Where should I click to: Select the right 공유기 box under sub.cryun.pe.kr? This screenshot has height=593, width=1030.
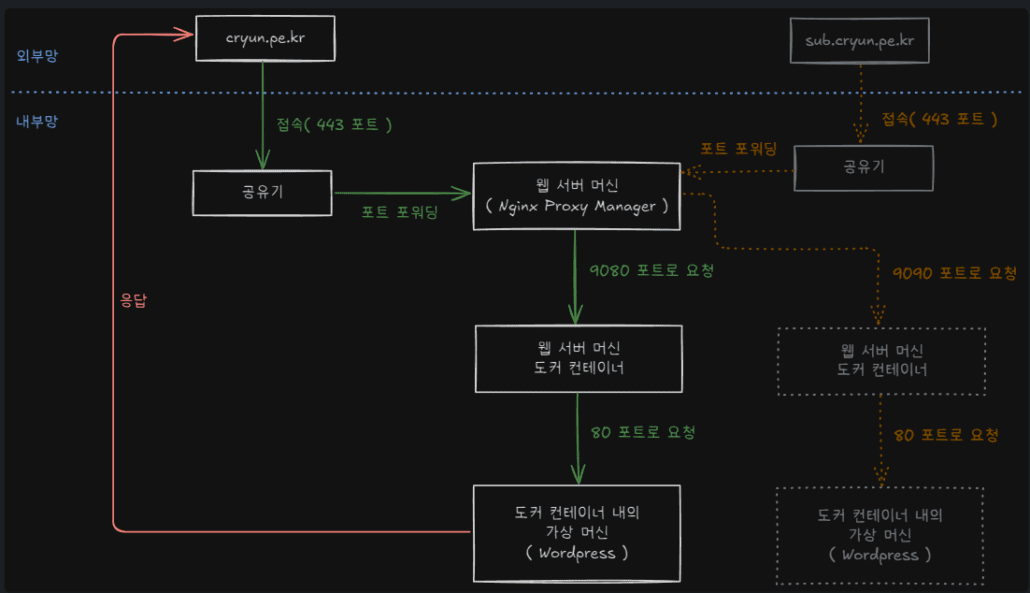[863, 168]
